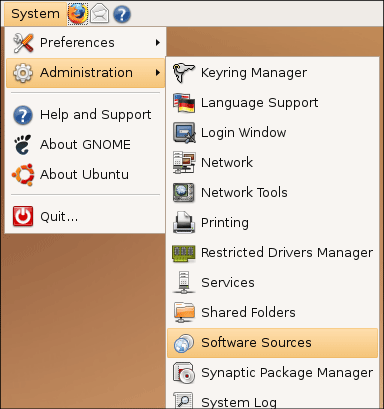Click the Network Tools globe-monitor icon
Image resolution: width=384 pixels, height=409 pixels.
[x=184, y=192]
